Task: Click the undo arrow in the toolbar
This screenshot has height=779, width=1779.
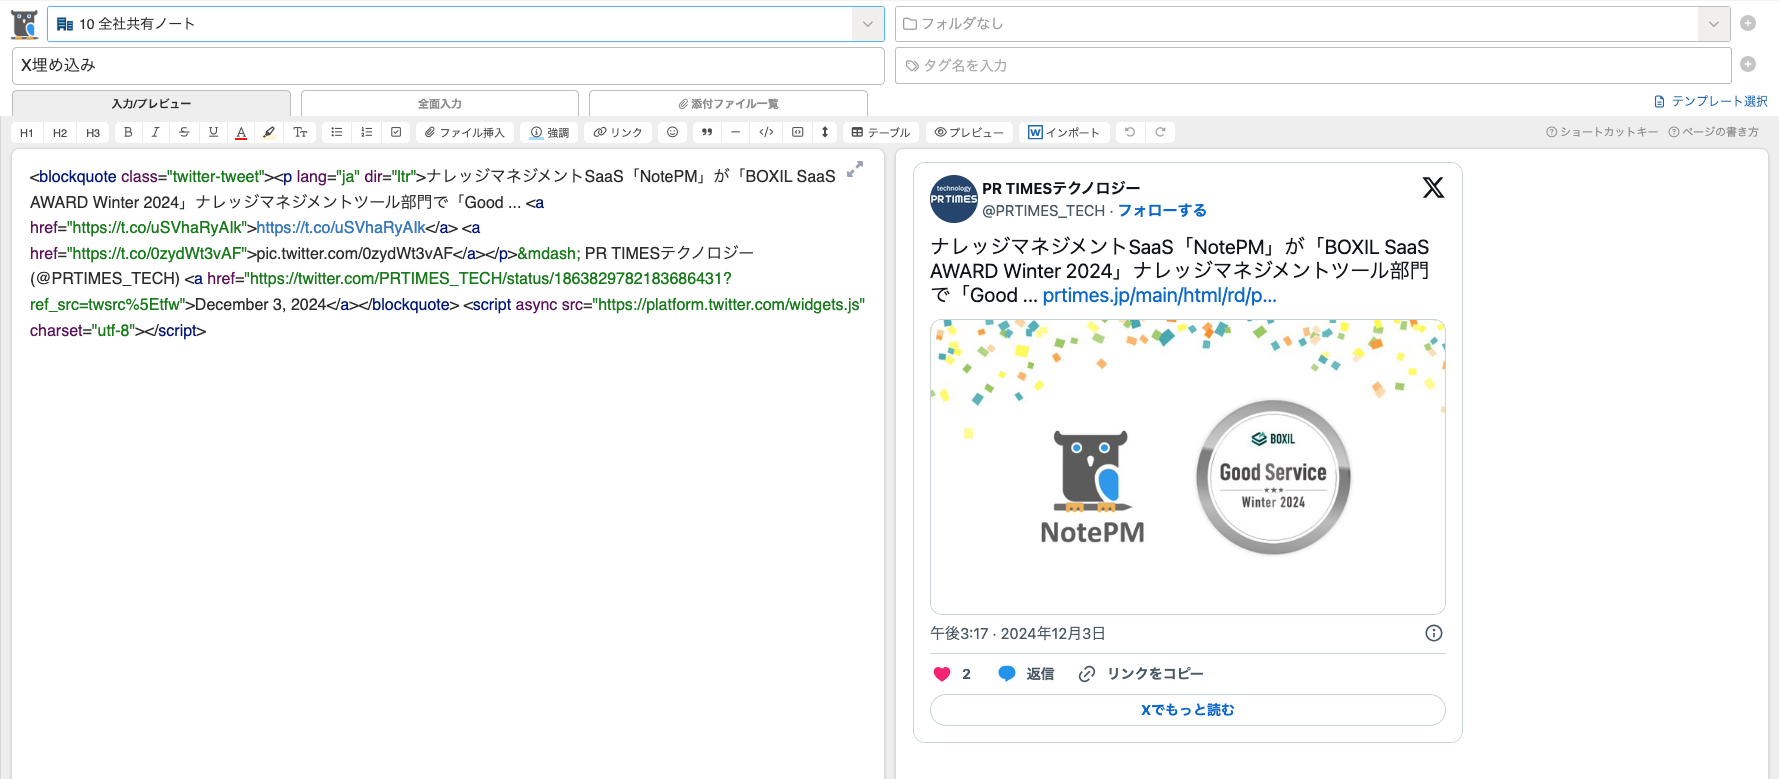Action: coord(1130,132)
